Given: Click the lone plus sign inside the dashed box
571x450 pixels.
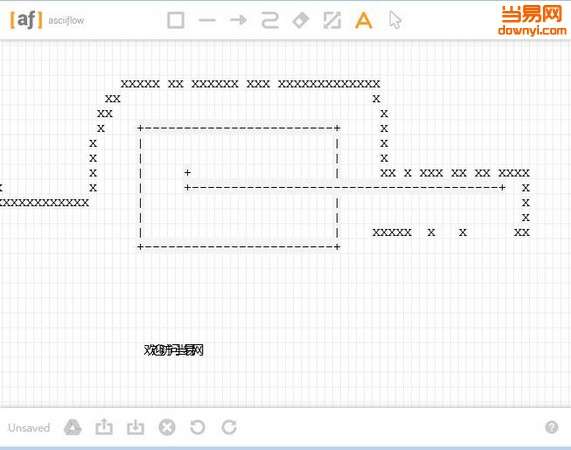Looking at the screenshot, I should coord(187,172).
